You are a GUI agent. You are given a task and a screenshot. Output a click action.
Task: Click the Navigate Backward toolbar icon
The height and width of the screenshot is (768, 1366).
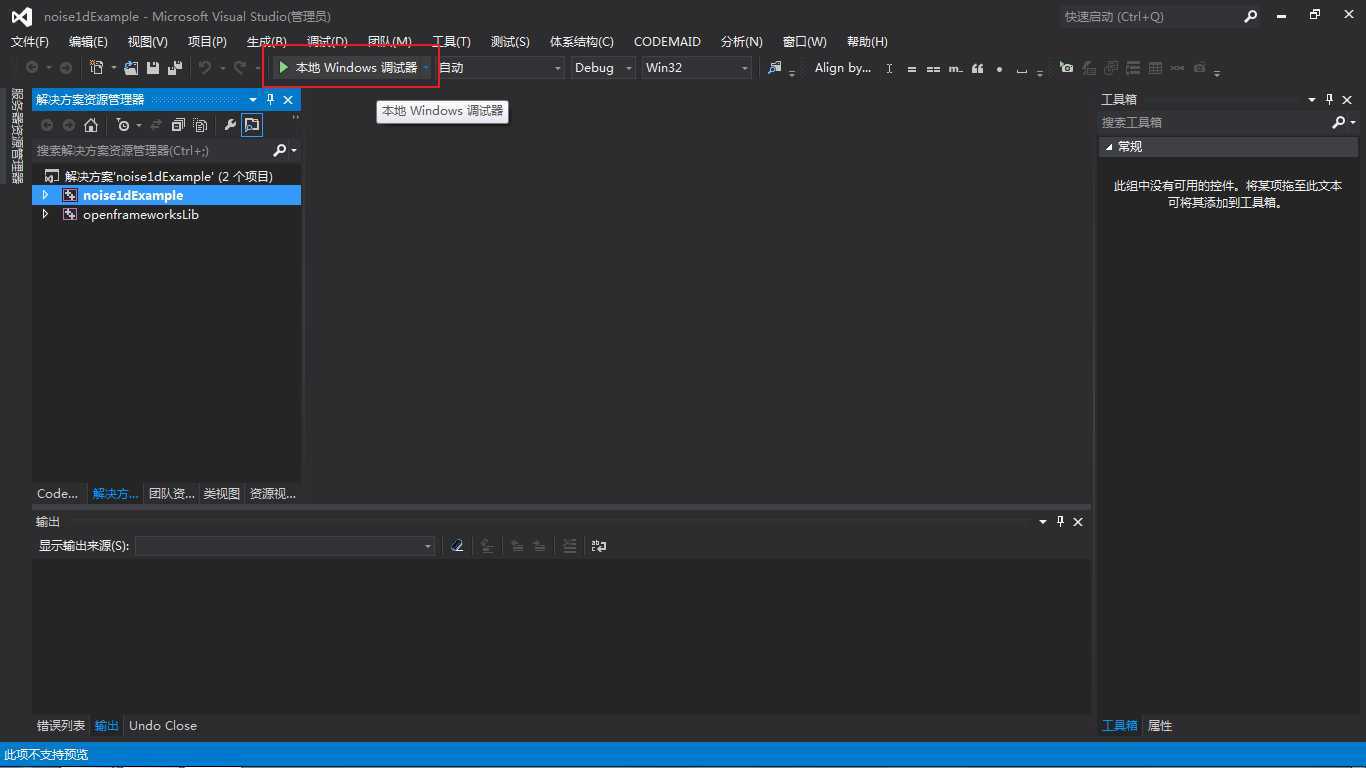pyautogui.click(x=32, y=68)
